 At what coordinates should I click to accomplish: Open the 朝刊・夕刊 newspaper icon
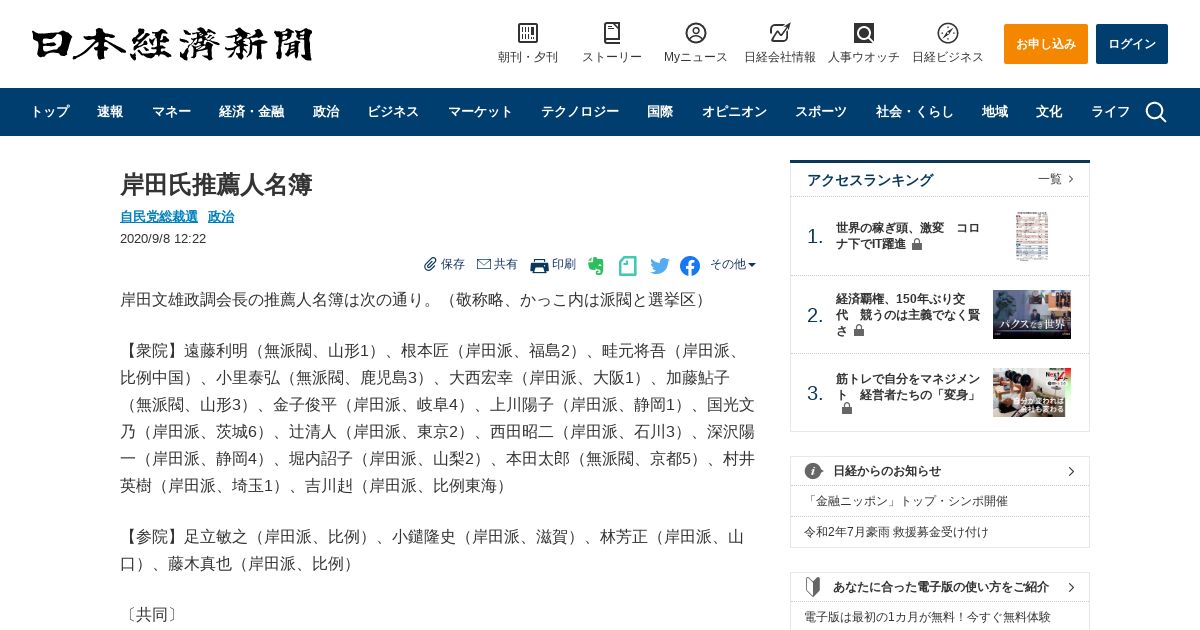click(528, 33)
